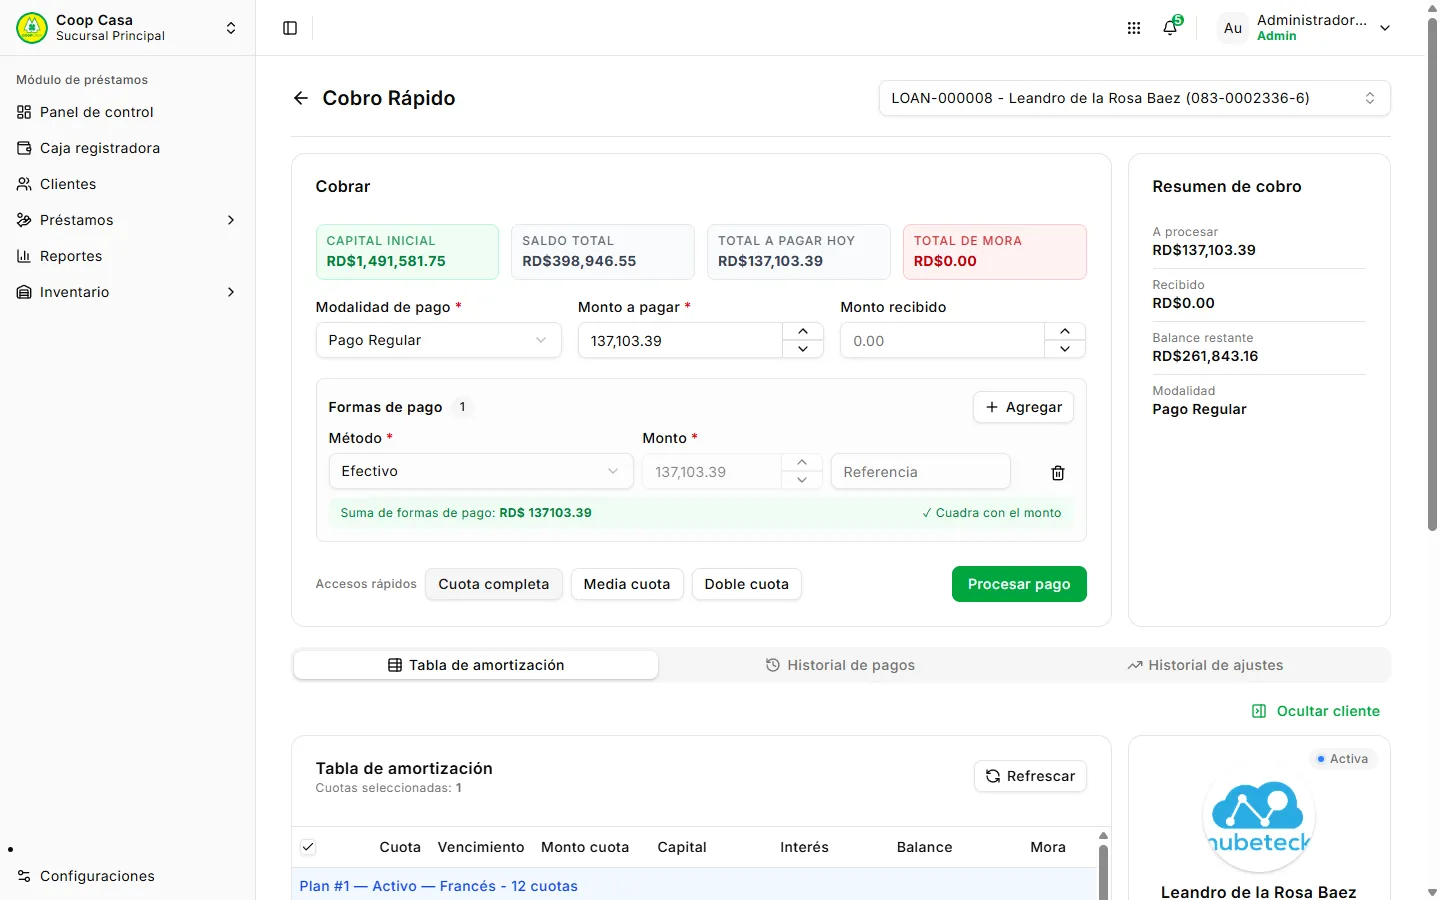Open Panel de control in sidebar

pos(128,112)
